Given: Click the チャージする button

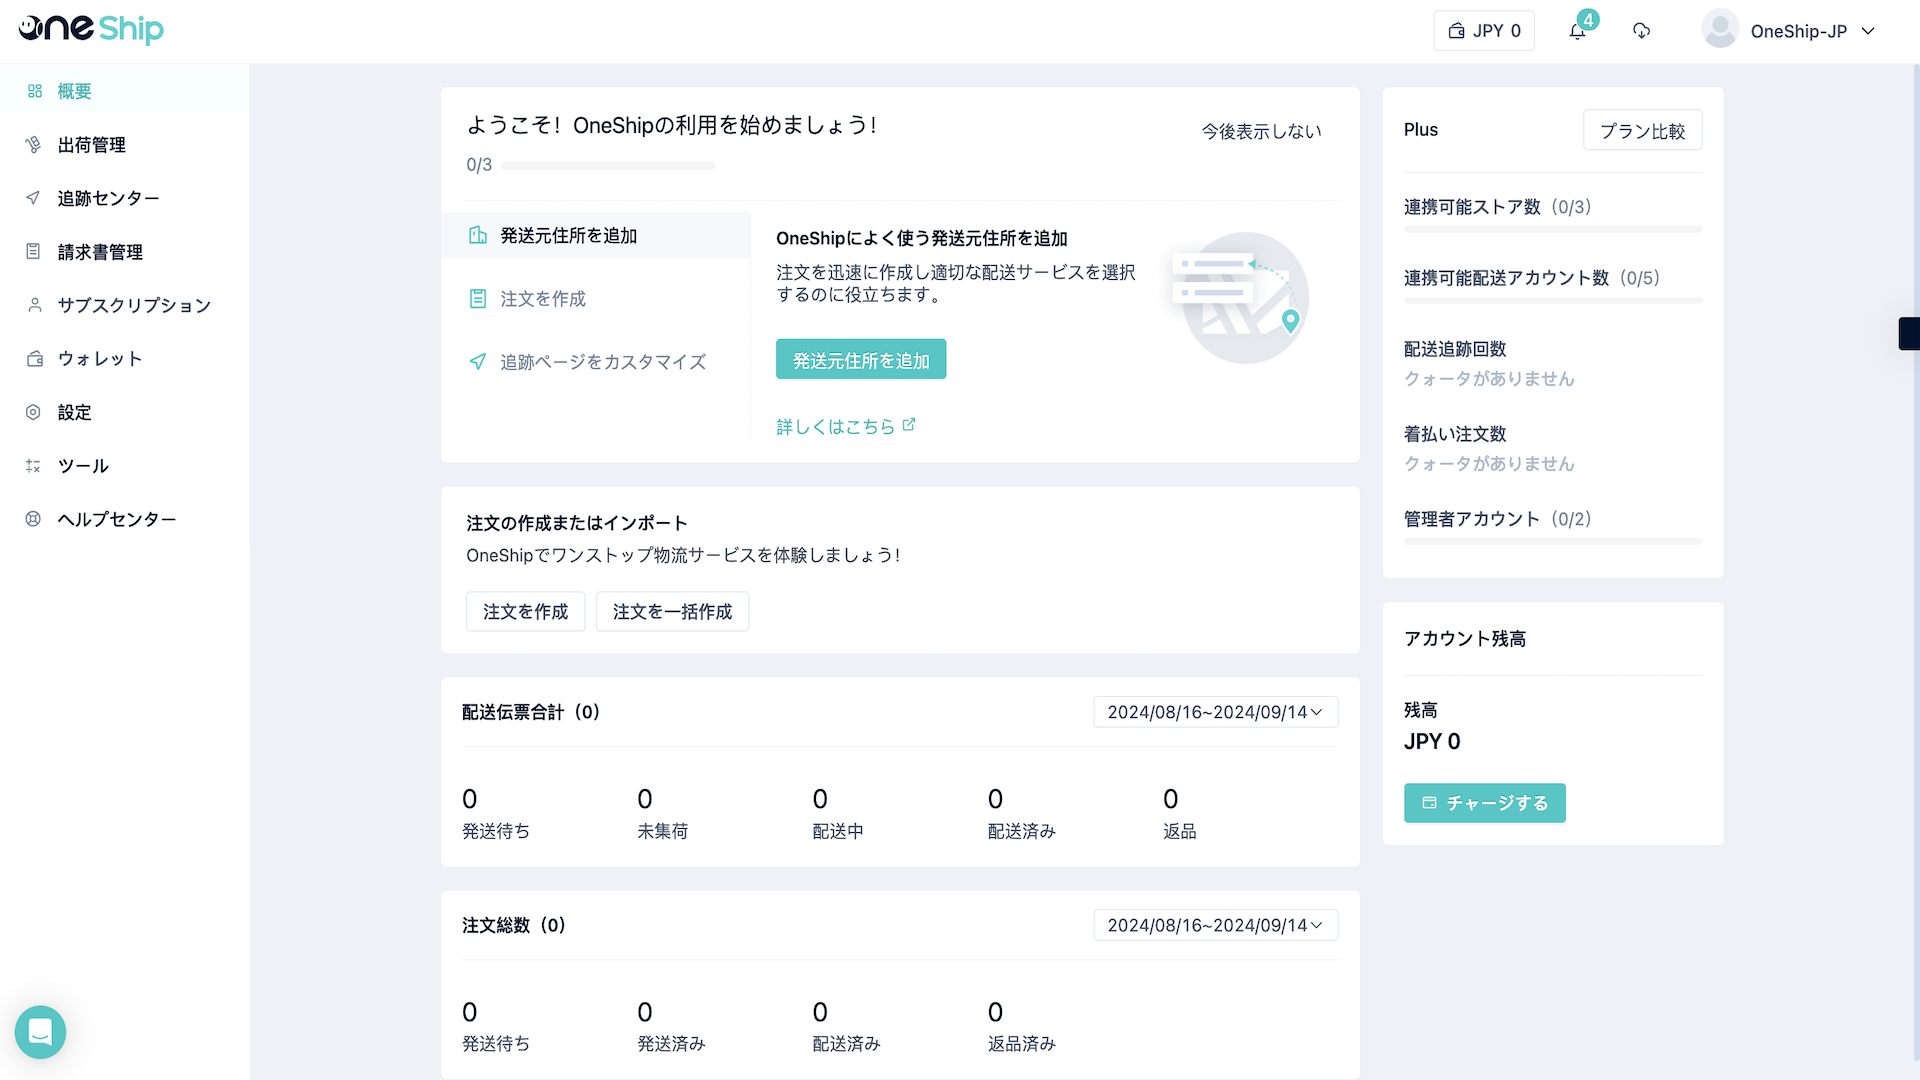Looking at the screenshot, I should pyautogui.click(x=1484, y=803).
